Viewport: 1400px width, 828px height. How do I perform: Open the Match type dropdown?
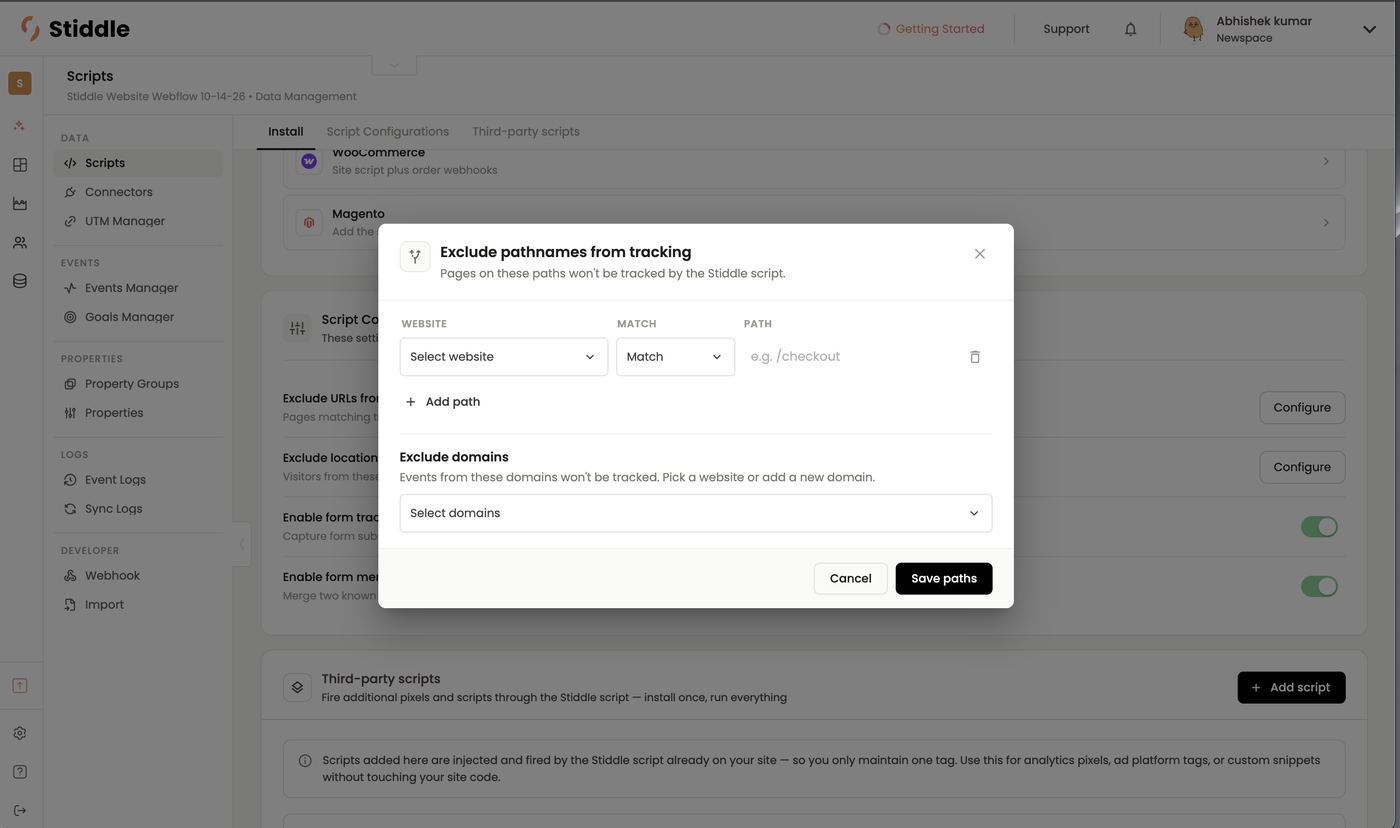coord(675,357)
